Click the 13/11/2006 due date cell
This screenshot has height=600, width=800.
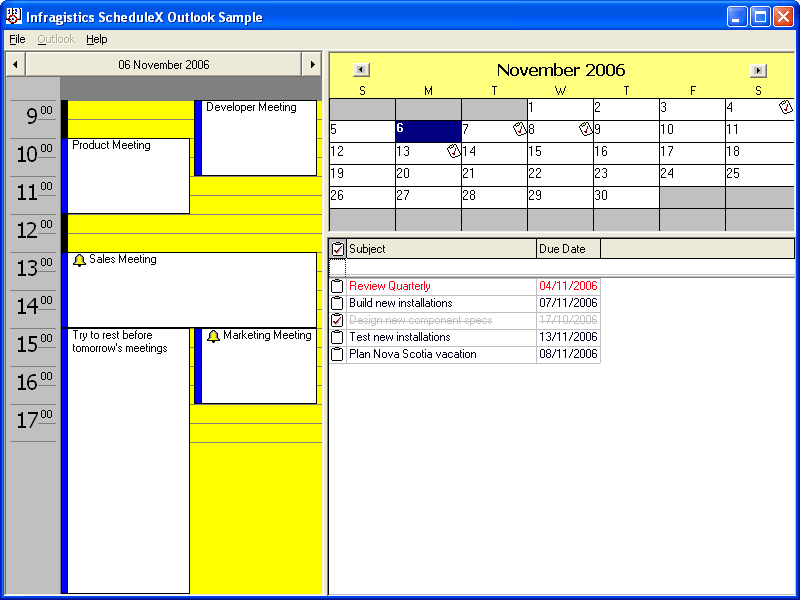568,337
